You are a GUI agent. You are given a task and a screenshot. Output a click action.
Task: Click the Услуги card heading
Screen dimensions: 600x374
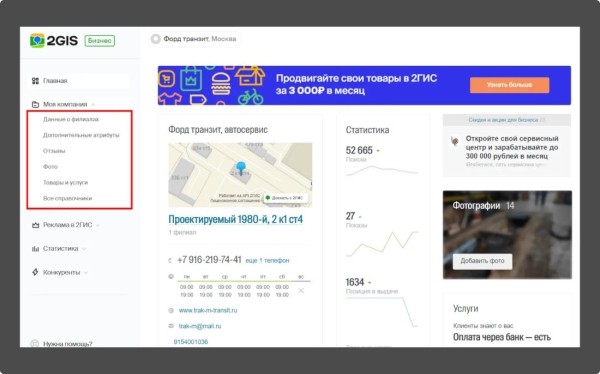coord(465,309)
